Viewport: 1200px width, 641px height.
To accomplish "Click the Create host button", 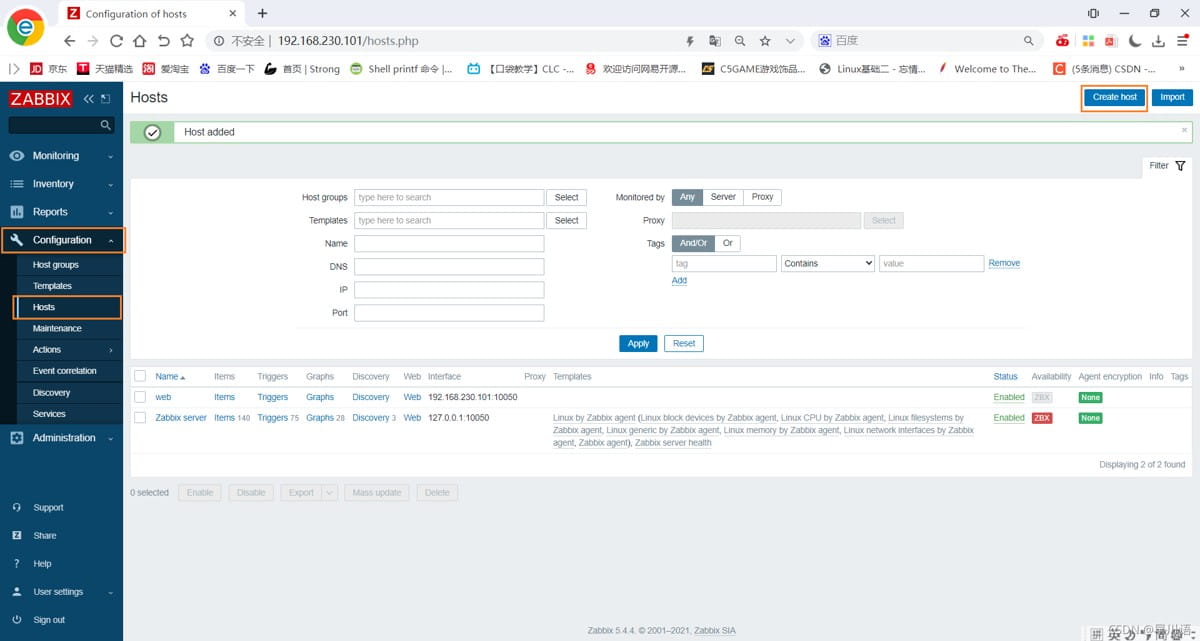I will 1114,97.
